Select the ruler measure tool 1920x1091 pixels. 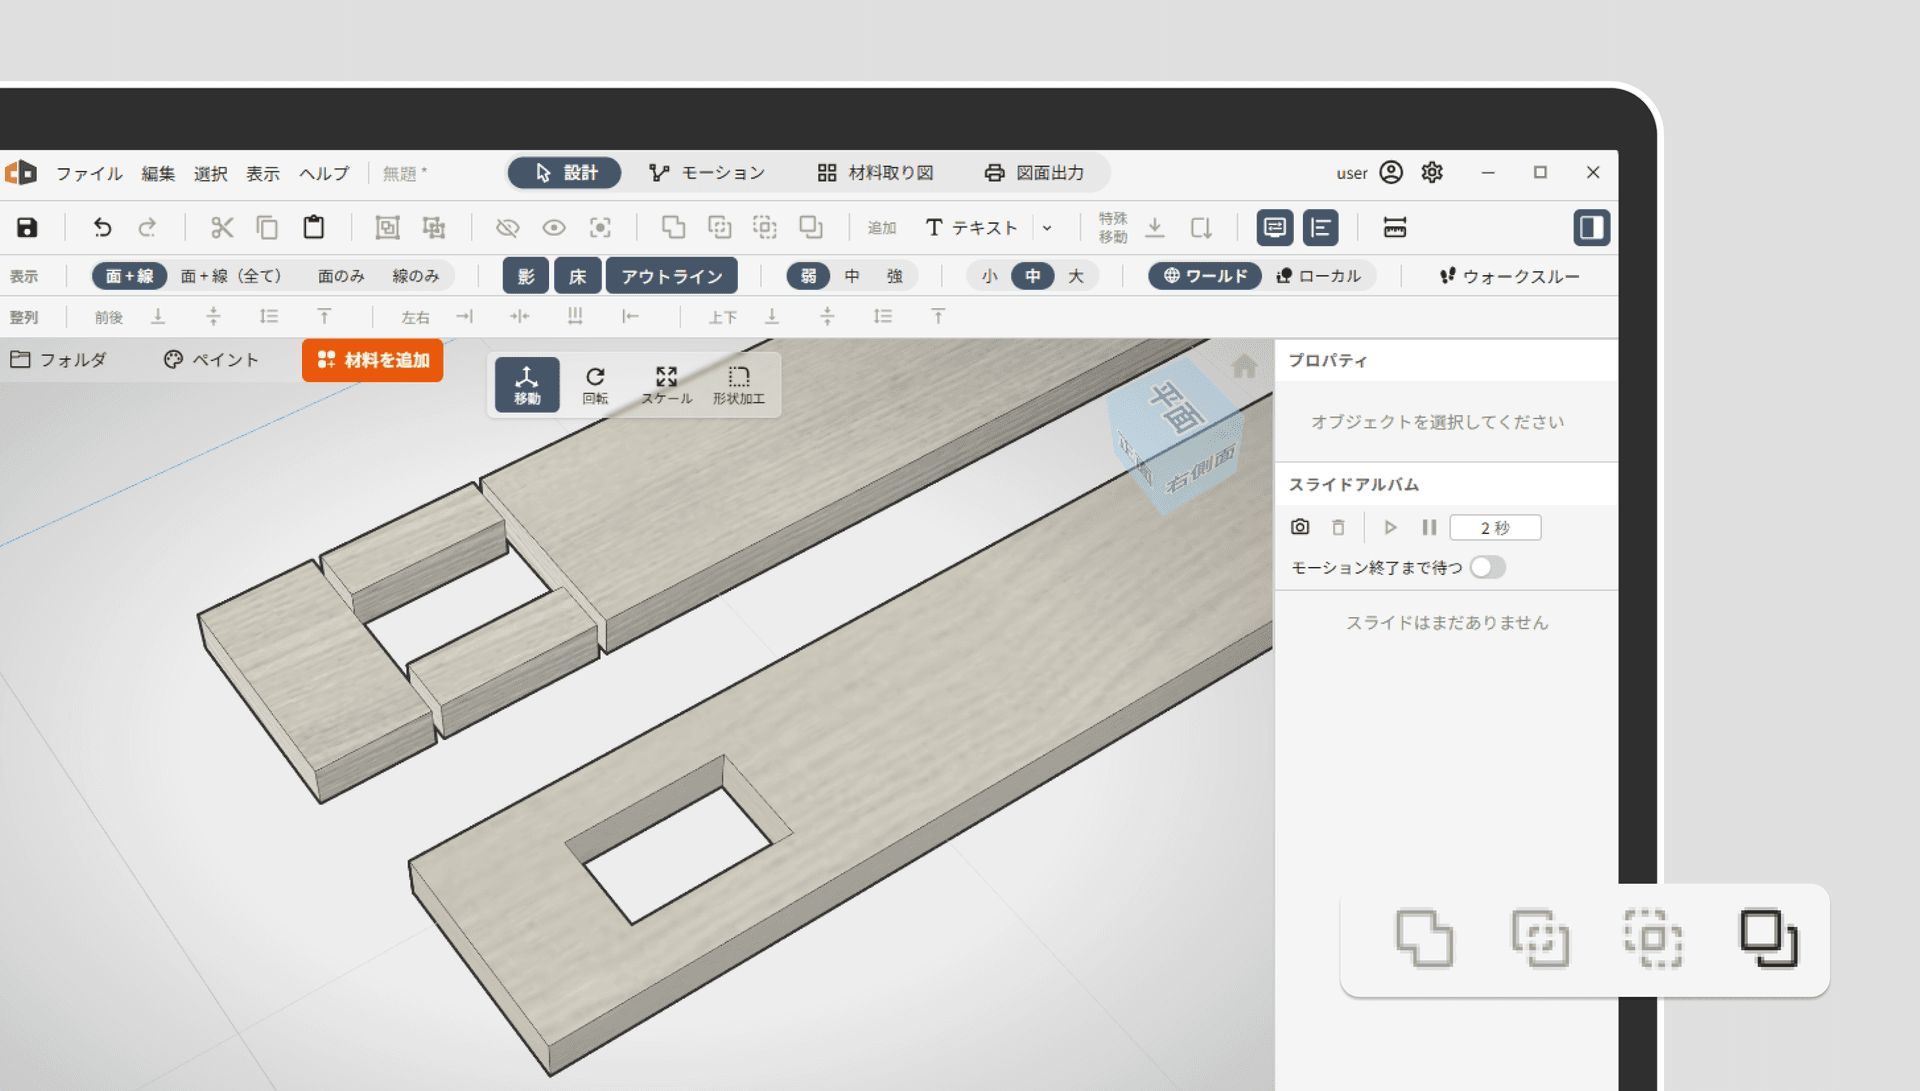pyautogui.click(x=1395, y=228)
